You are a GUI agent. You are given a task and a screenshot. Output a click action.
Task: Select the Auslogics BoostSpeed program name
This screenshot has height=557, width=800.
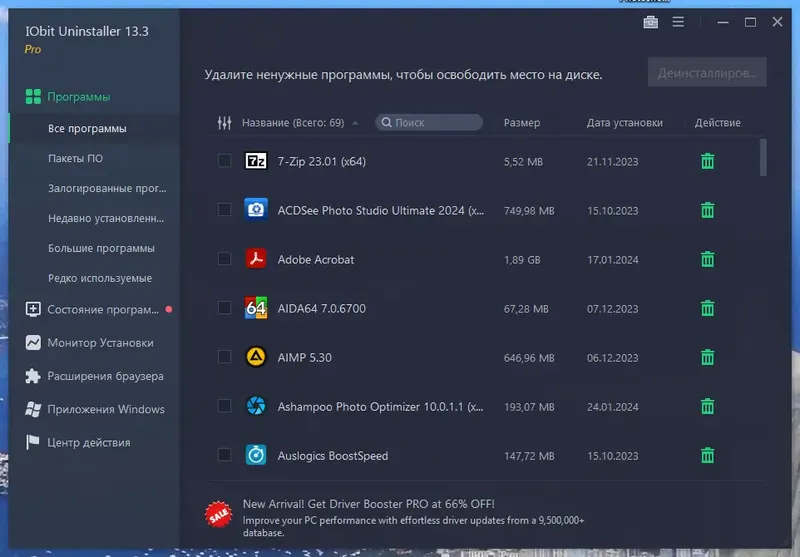click(x=333, y=456)
